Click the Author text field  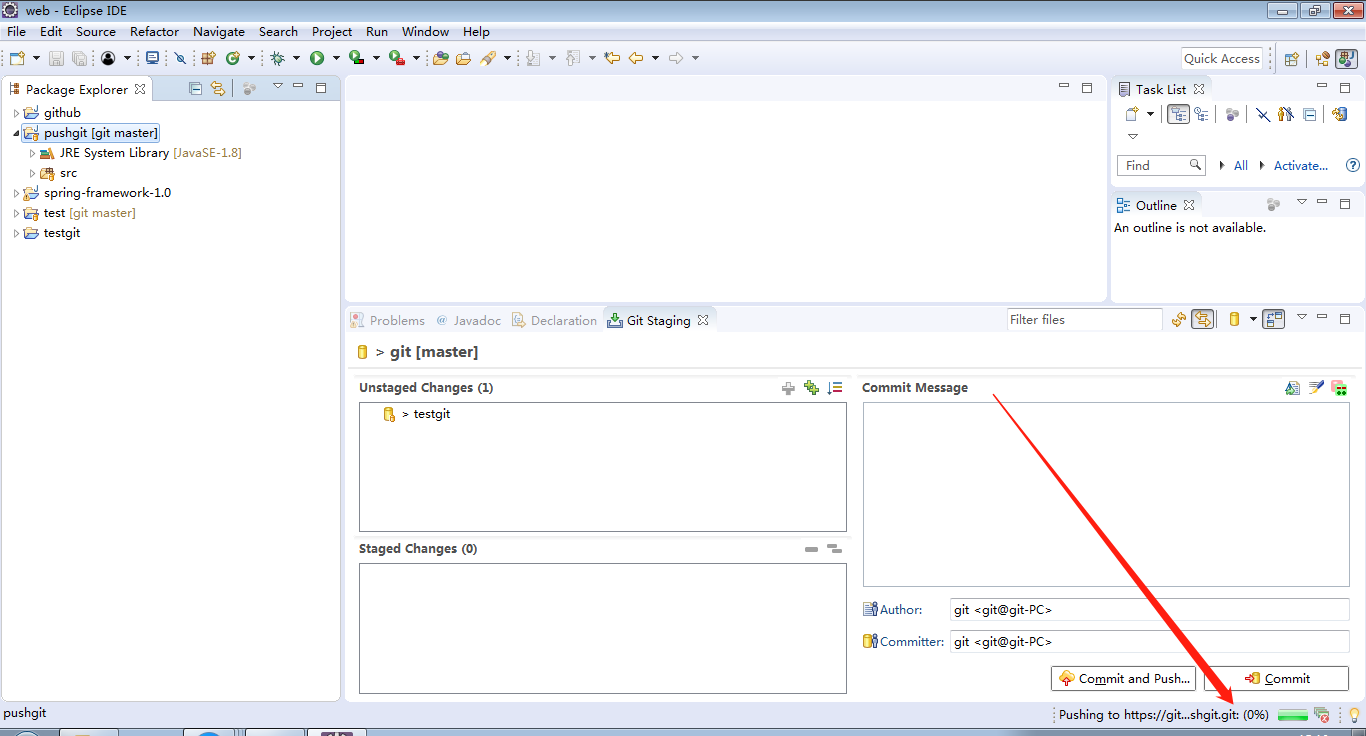(x=1150, y=609)
